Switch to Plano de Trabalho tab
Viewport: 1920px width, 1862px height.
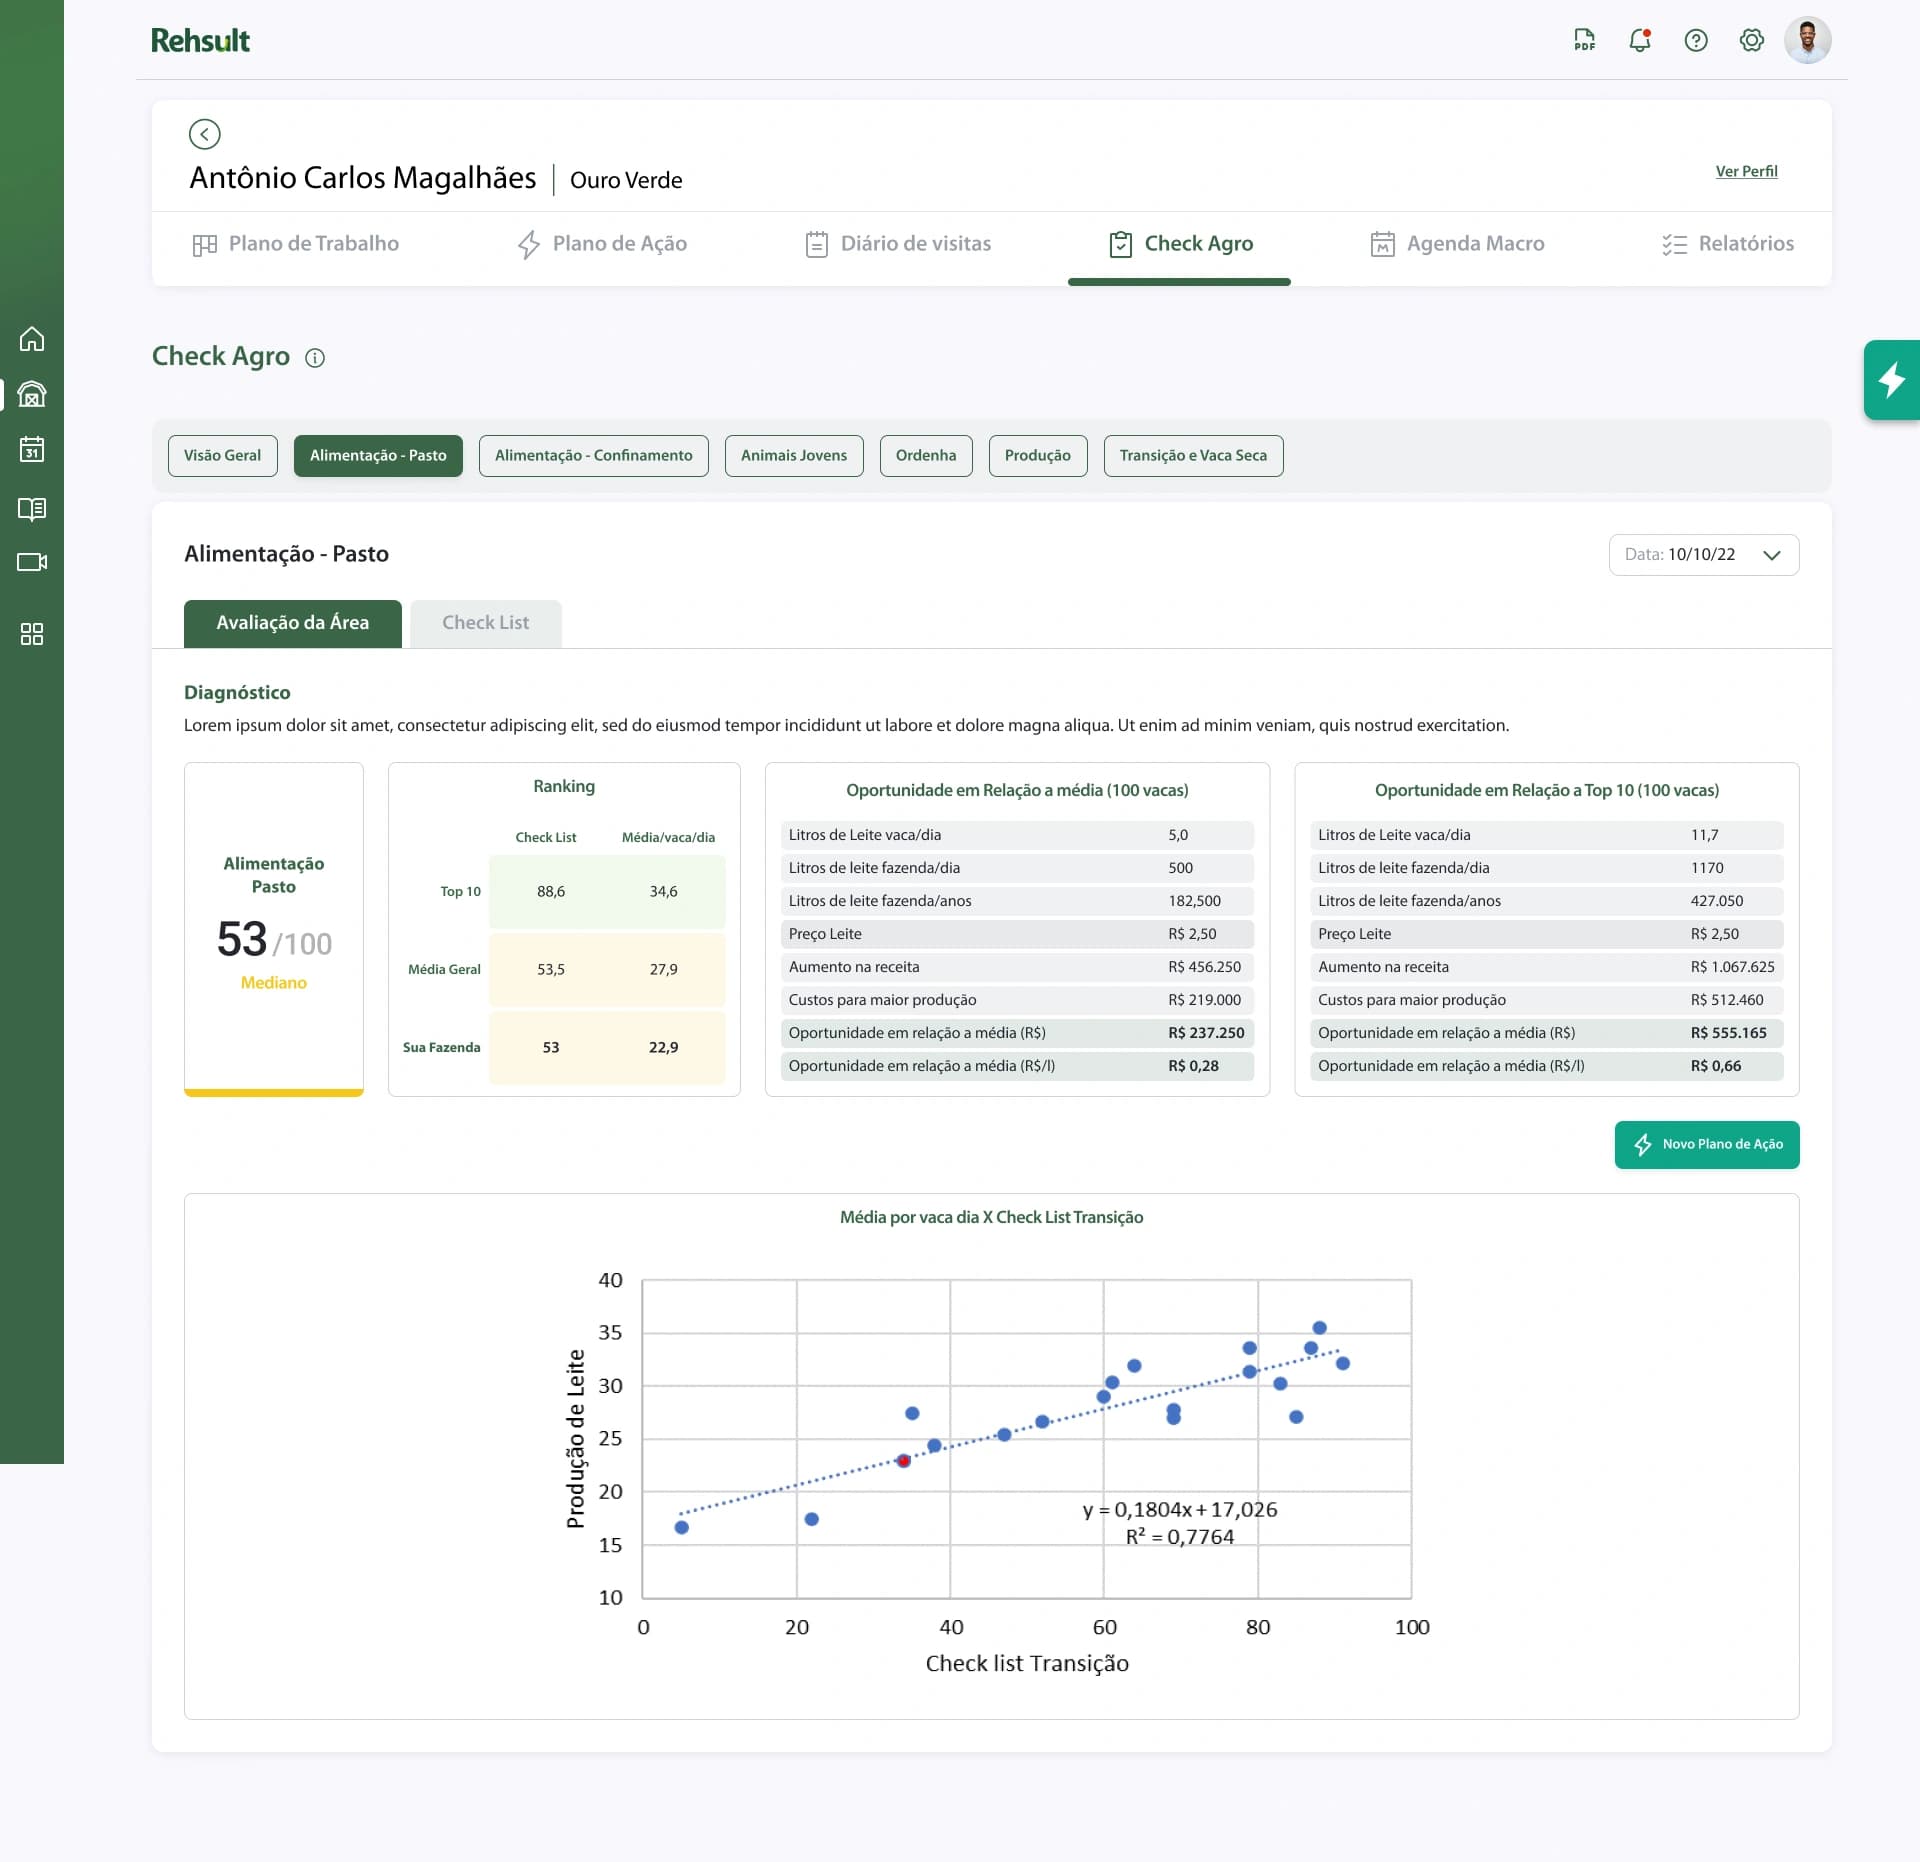click(x=295, y=244)
